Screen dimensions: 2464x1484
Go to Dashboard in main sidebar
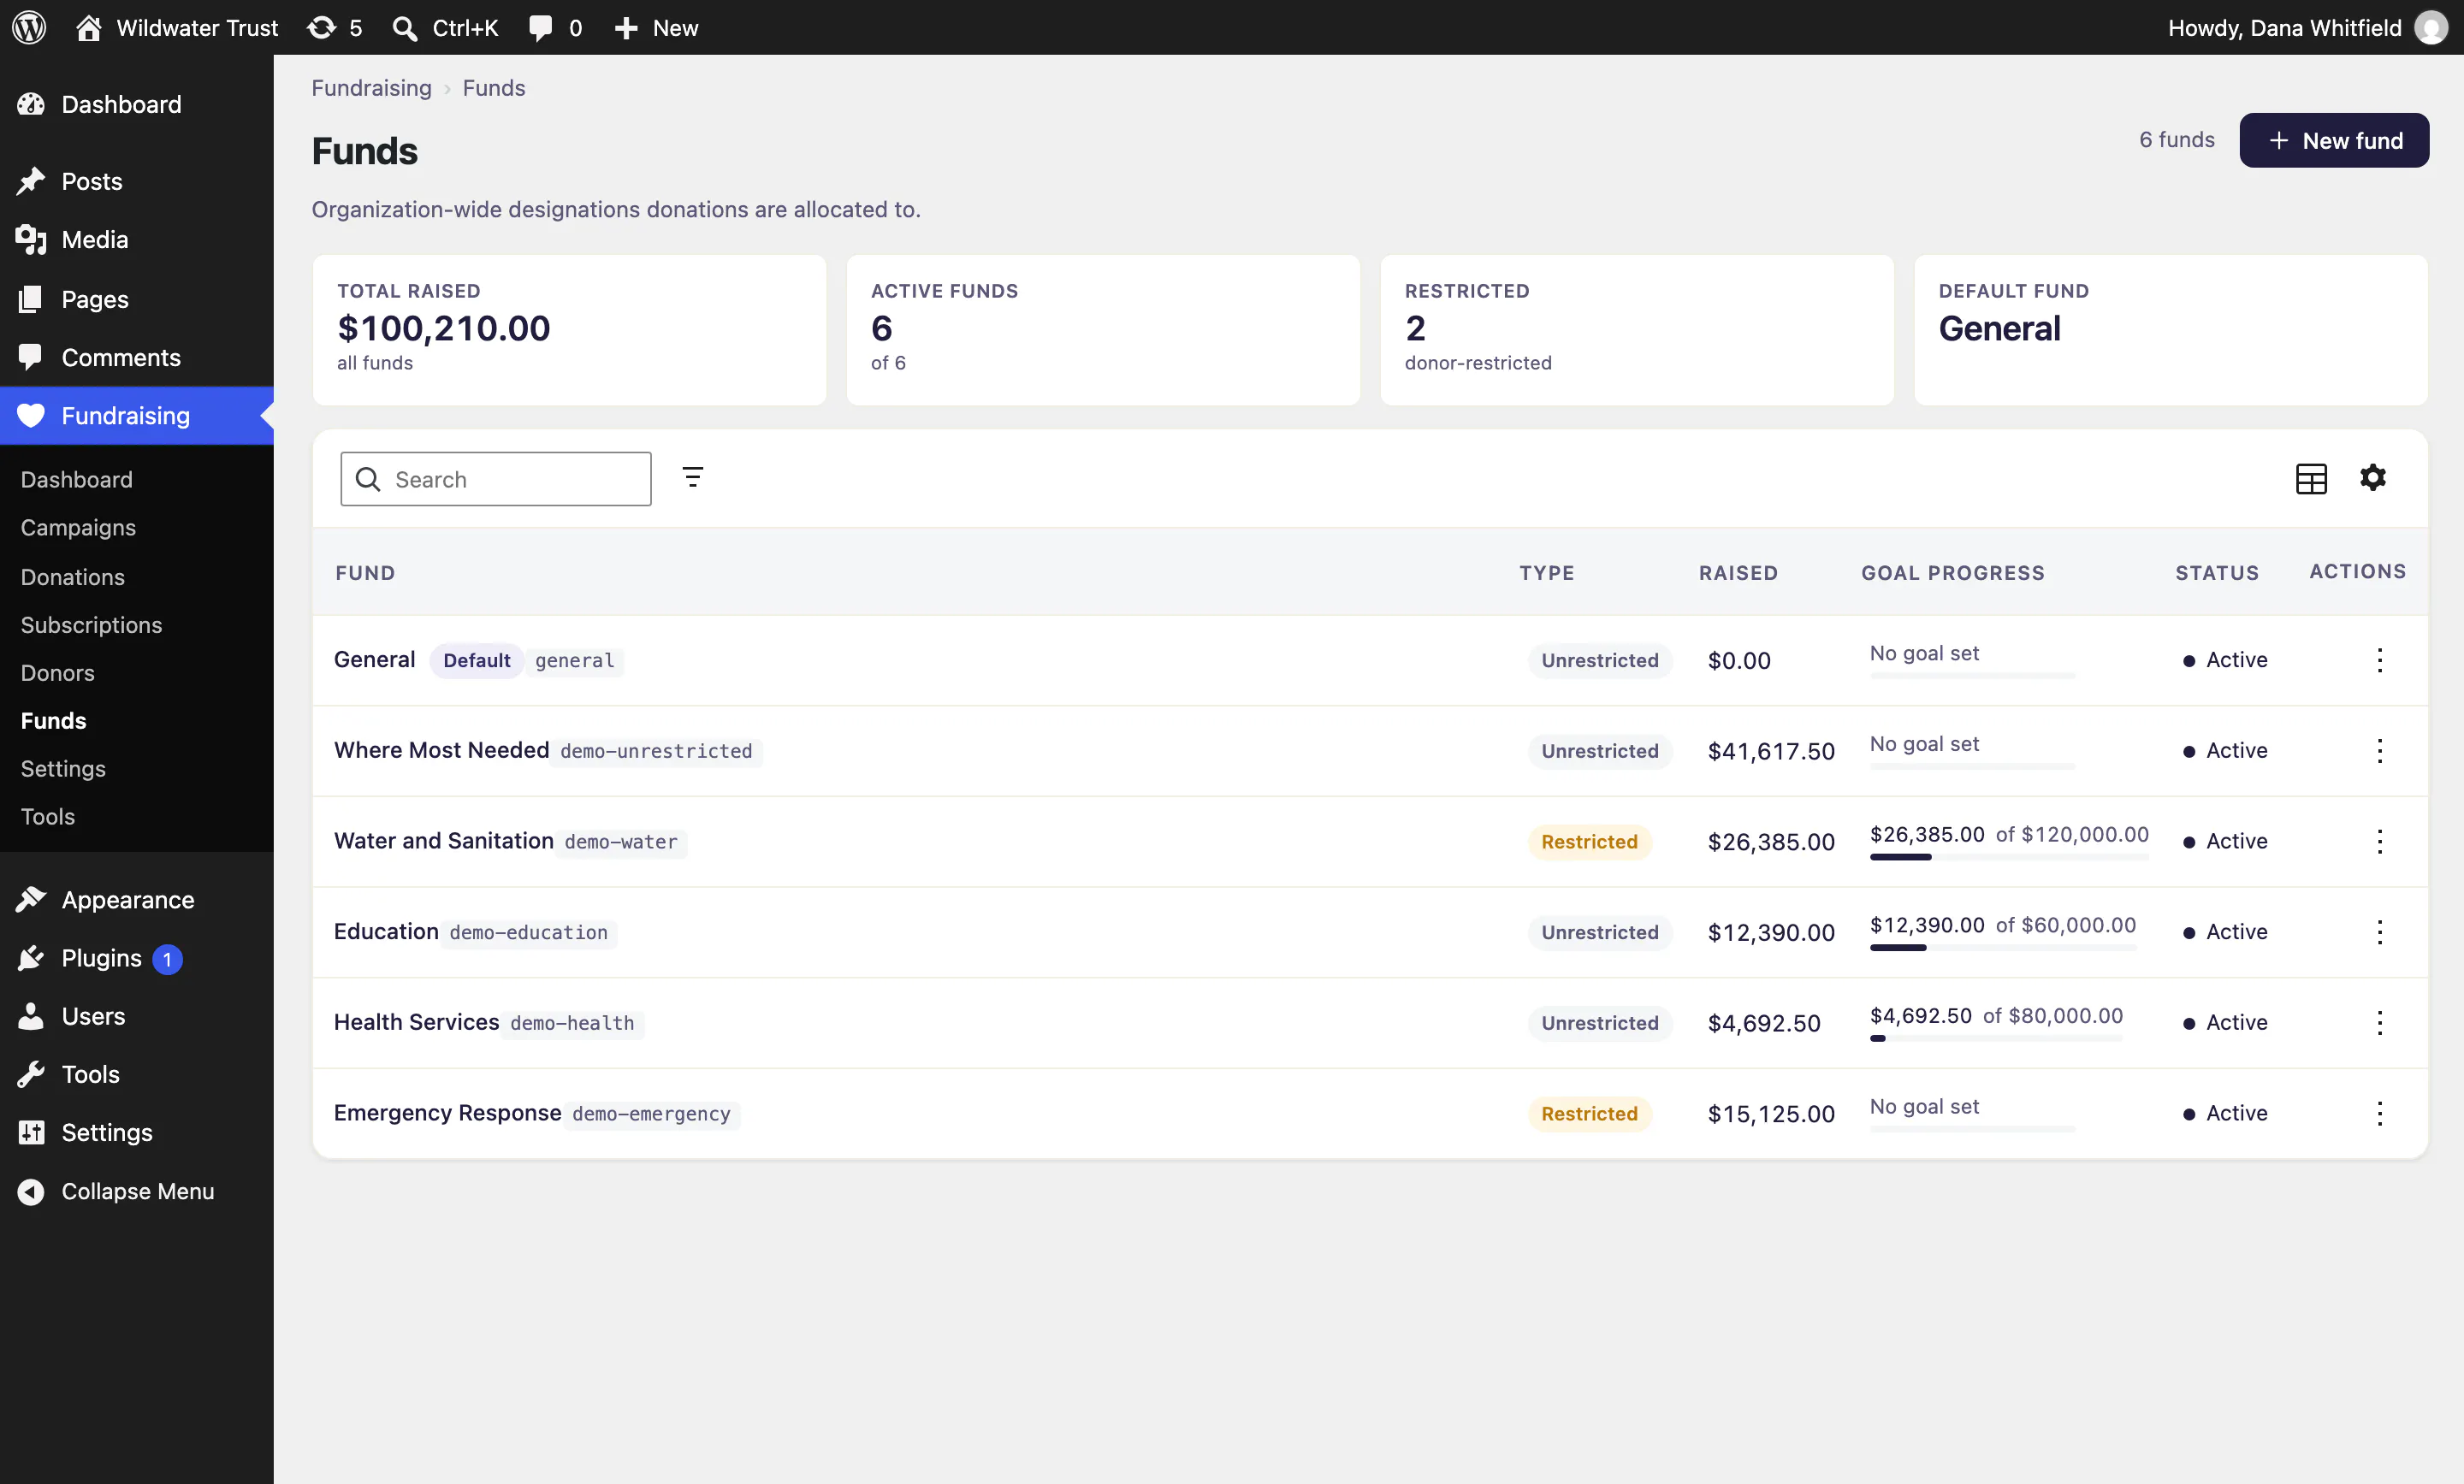[137, 104]
